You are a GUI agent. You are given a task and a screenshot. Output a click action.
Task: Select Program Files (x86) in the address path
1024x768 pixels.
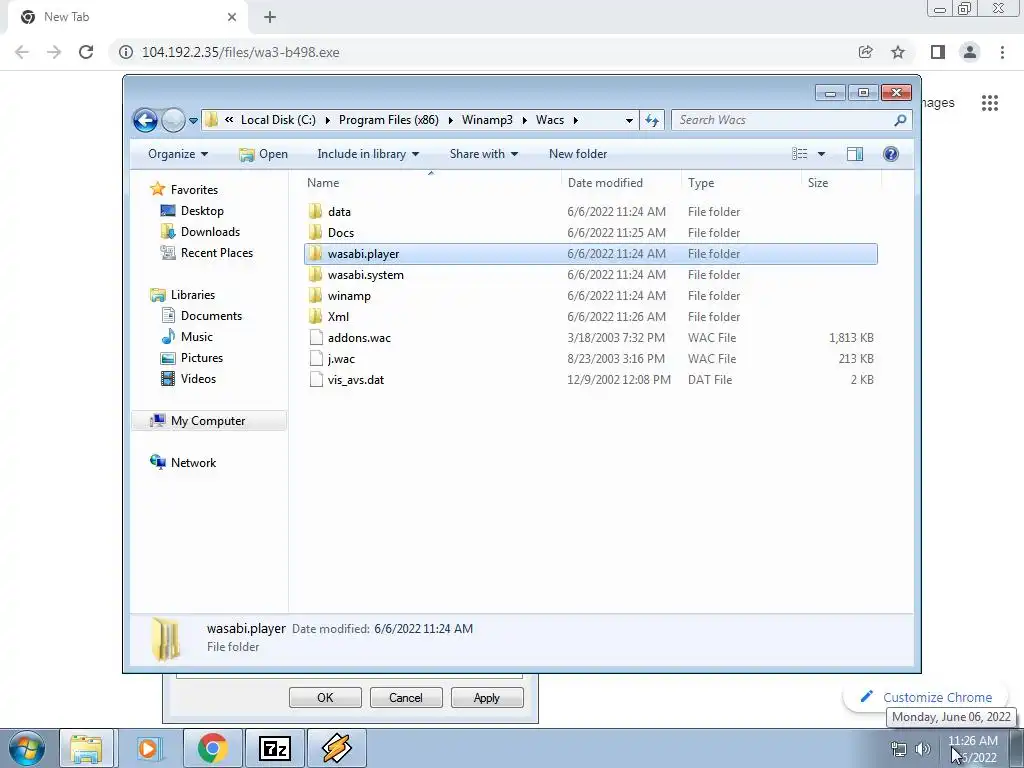pyautogui.click(x=389, y=120)
